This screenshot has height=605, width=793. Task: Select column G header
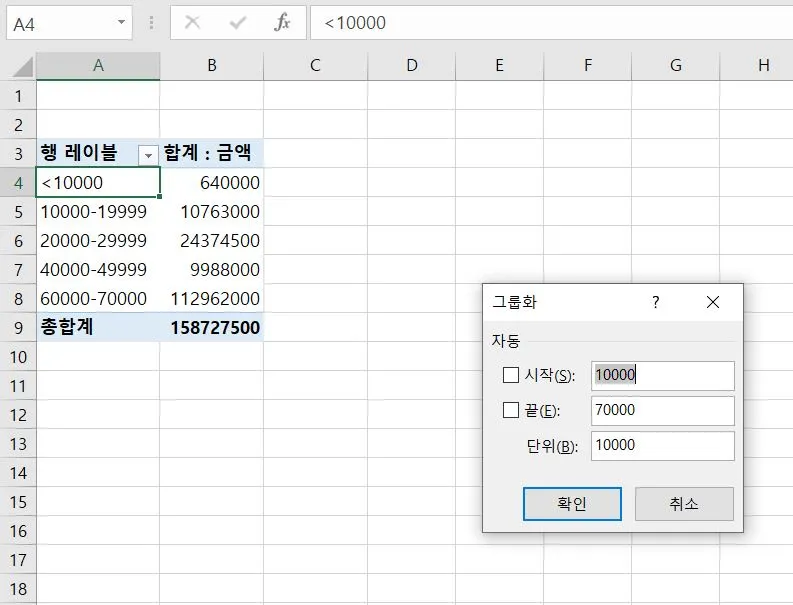(676, 66)
